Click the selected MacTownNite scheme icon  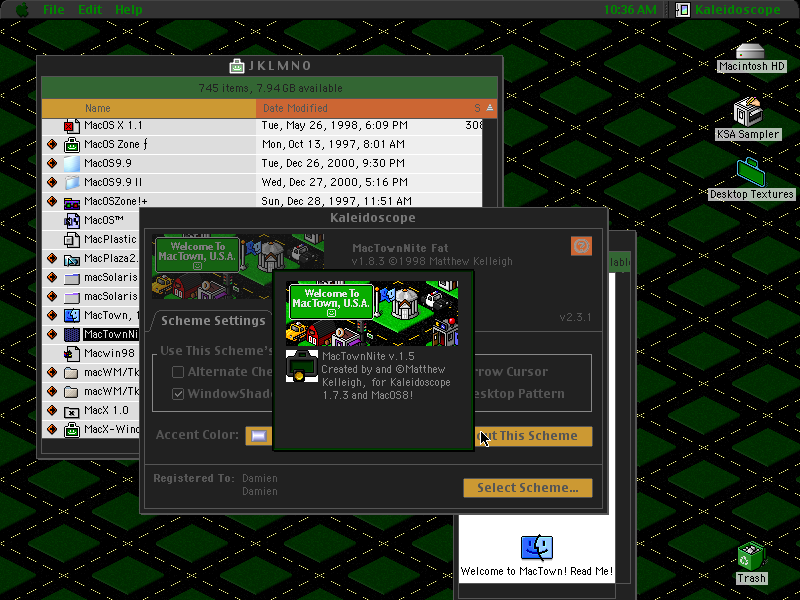coord(71,335)
